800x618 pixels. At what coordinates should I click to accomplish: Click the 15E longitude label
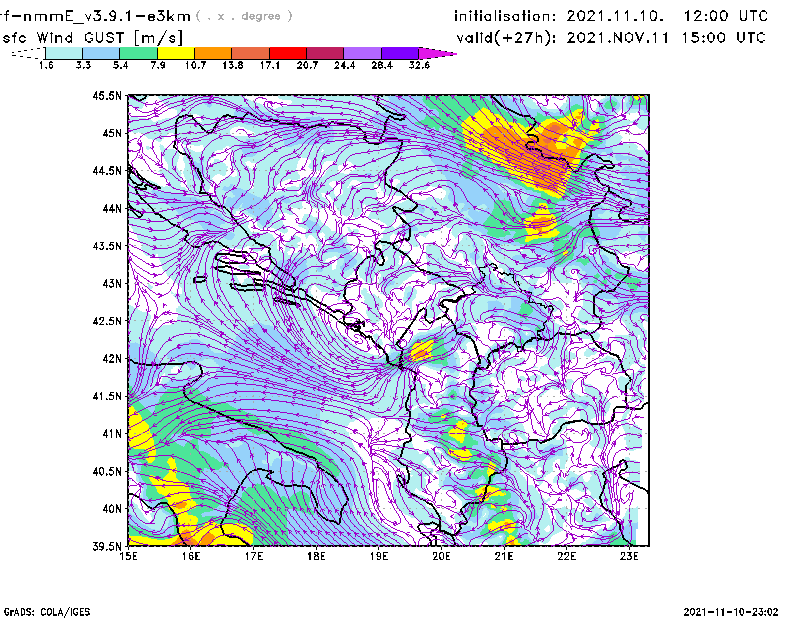tap(128, 556)
